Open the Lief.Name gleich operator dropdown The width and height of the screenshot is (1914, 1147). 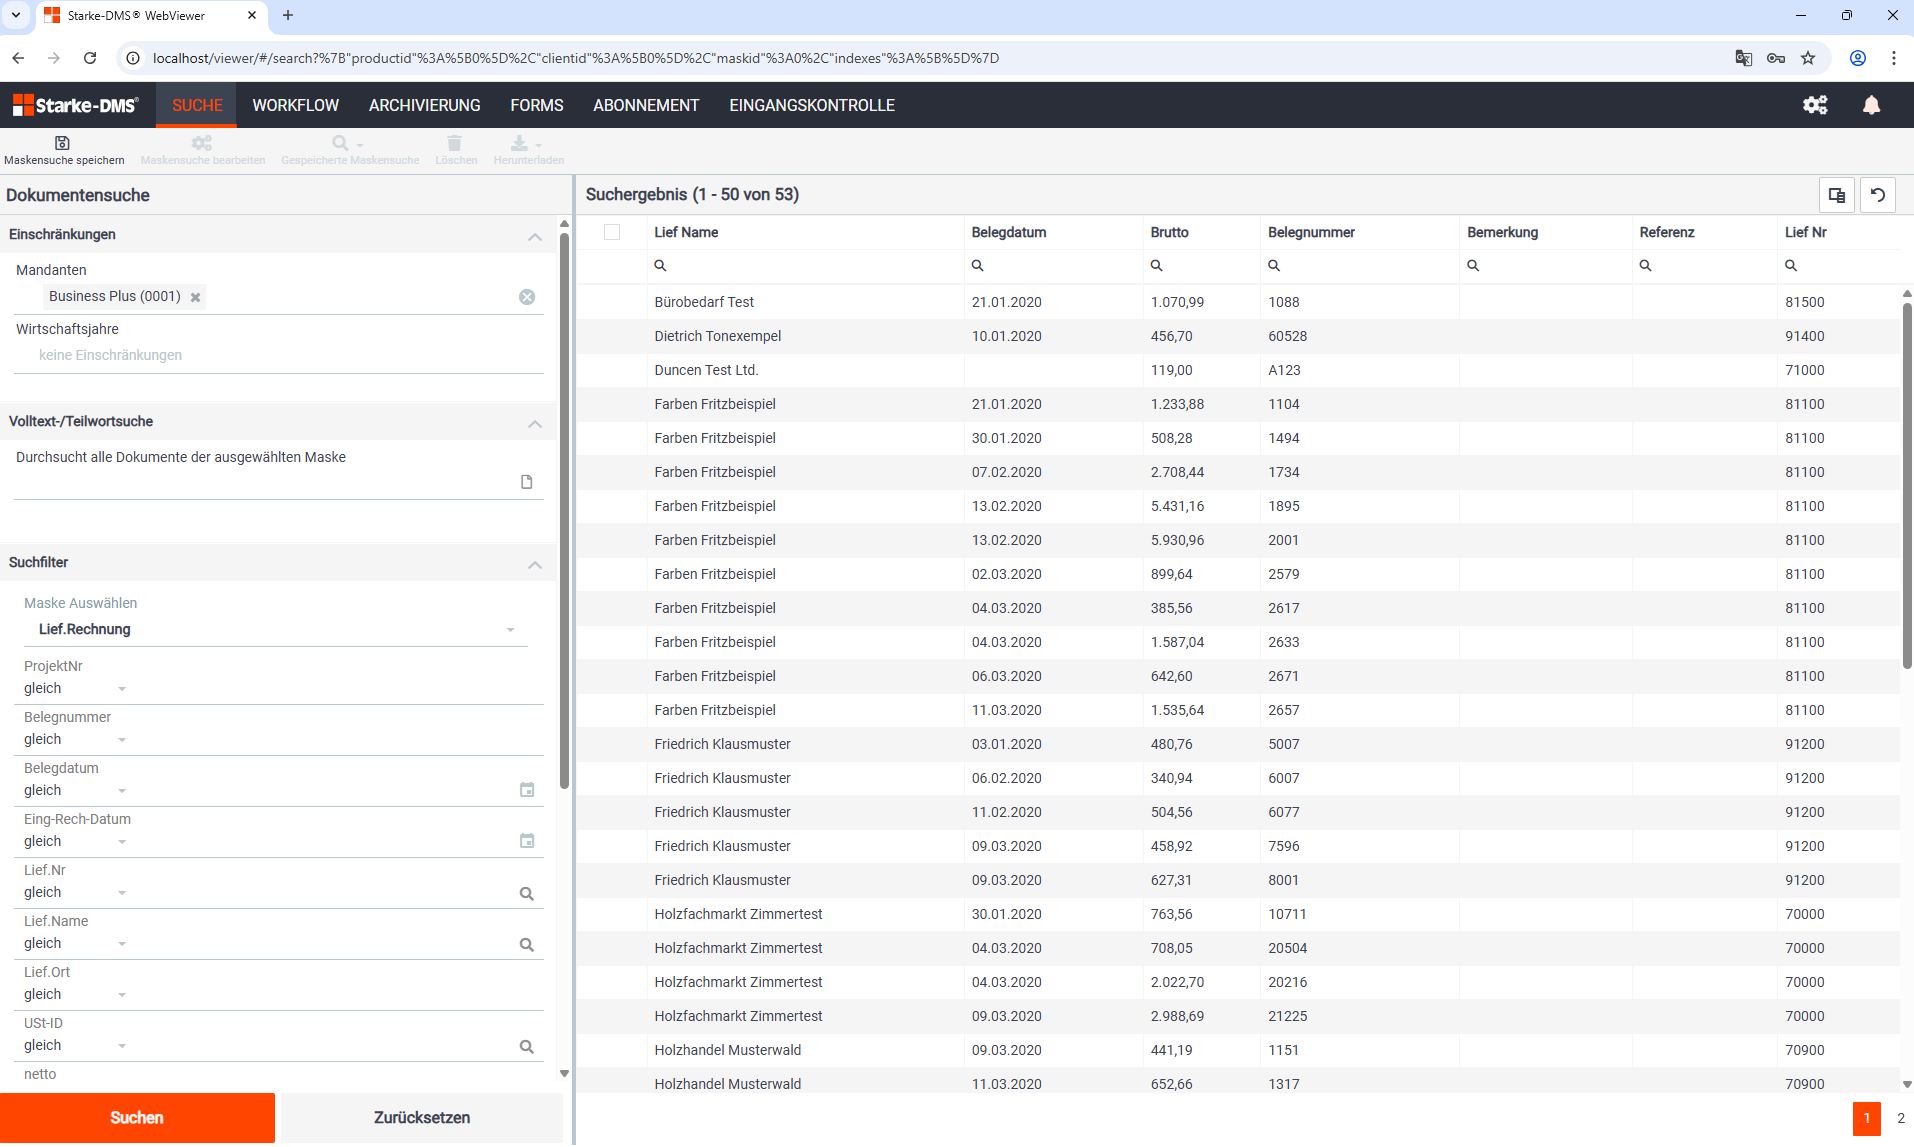pyautogui.click(x=76, y=944)
